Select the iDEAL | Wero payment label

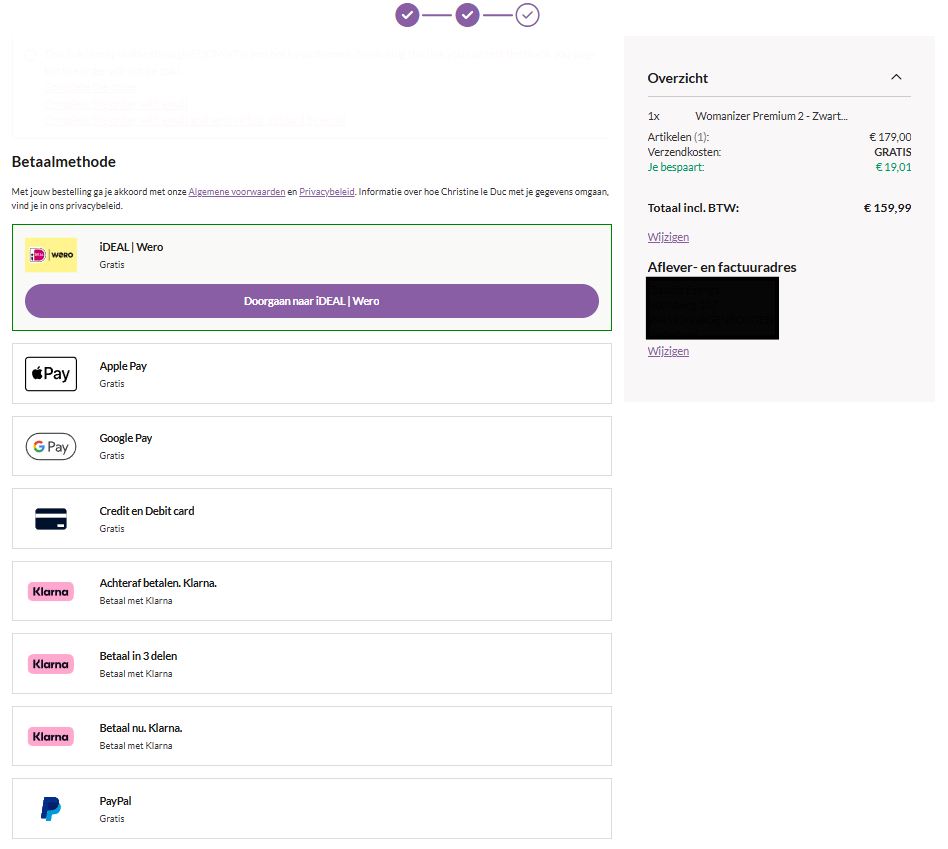coord(131,247)
